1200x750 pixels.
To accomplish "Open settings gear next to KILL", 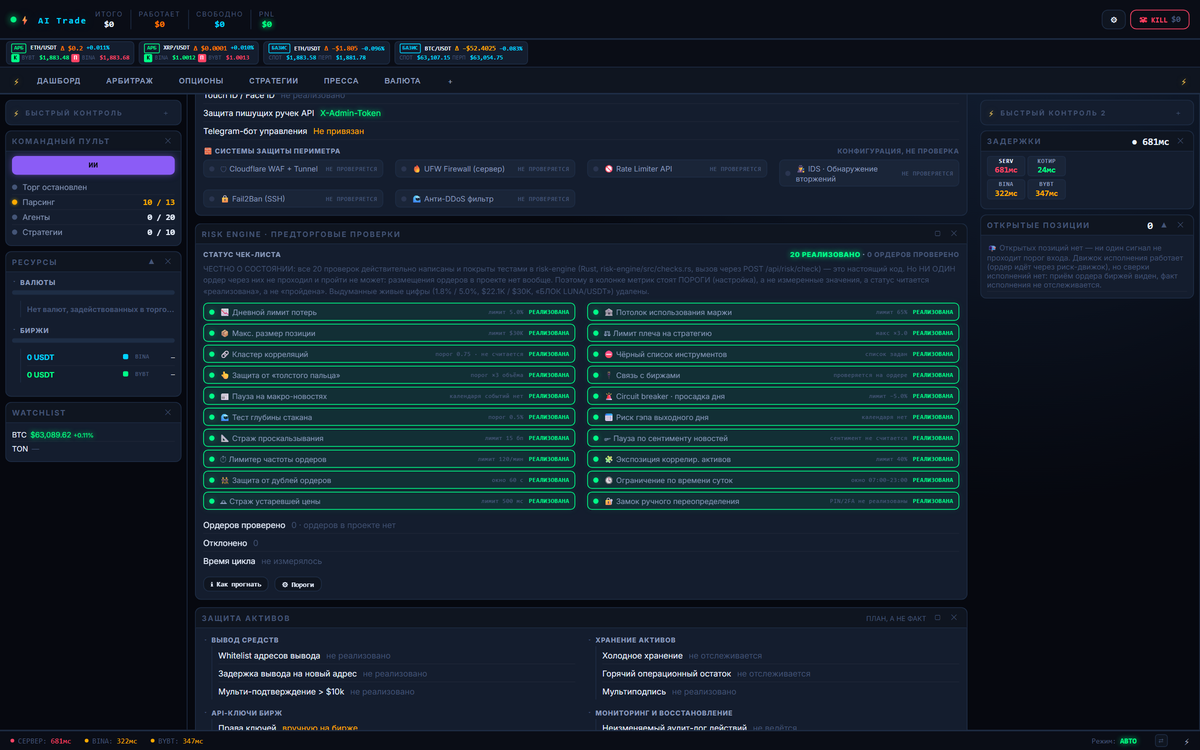I will click(1114, 19).
